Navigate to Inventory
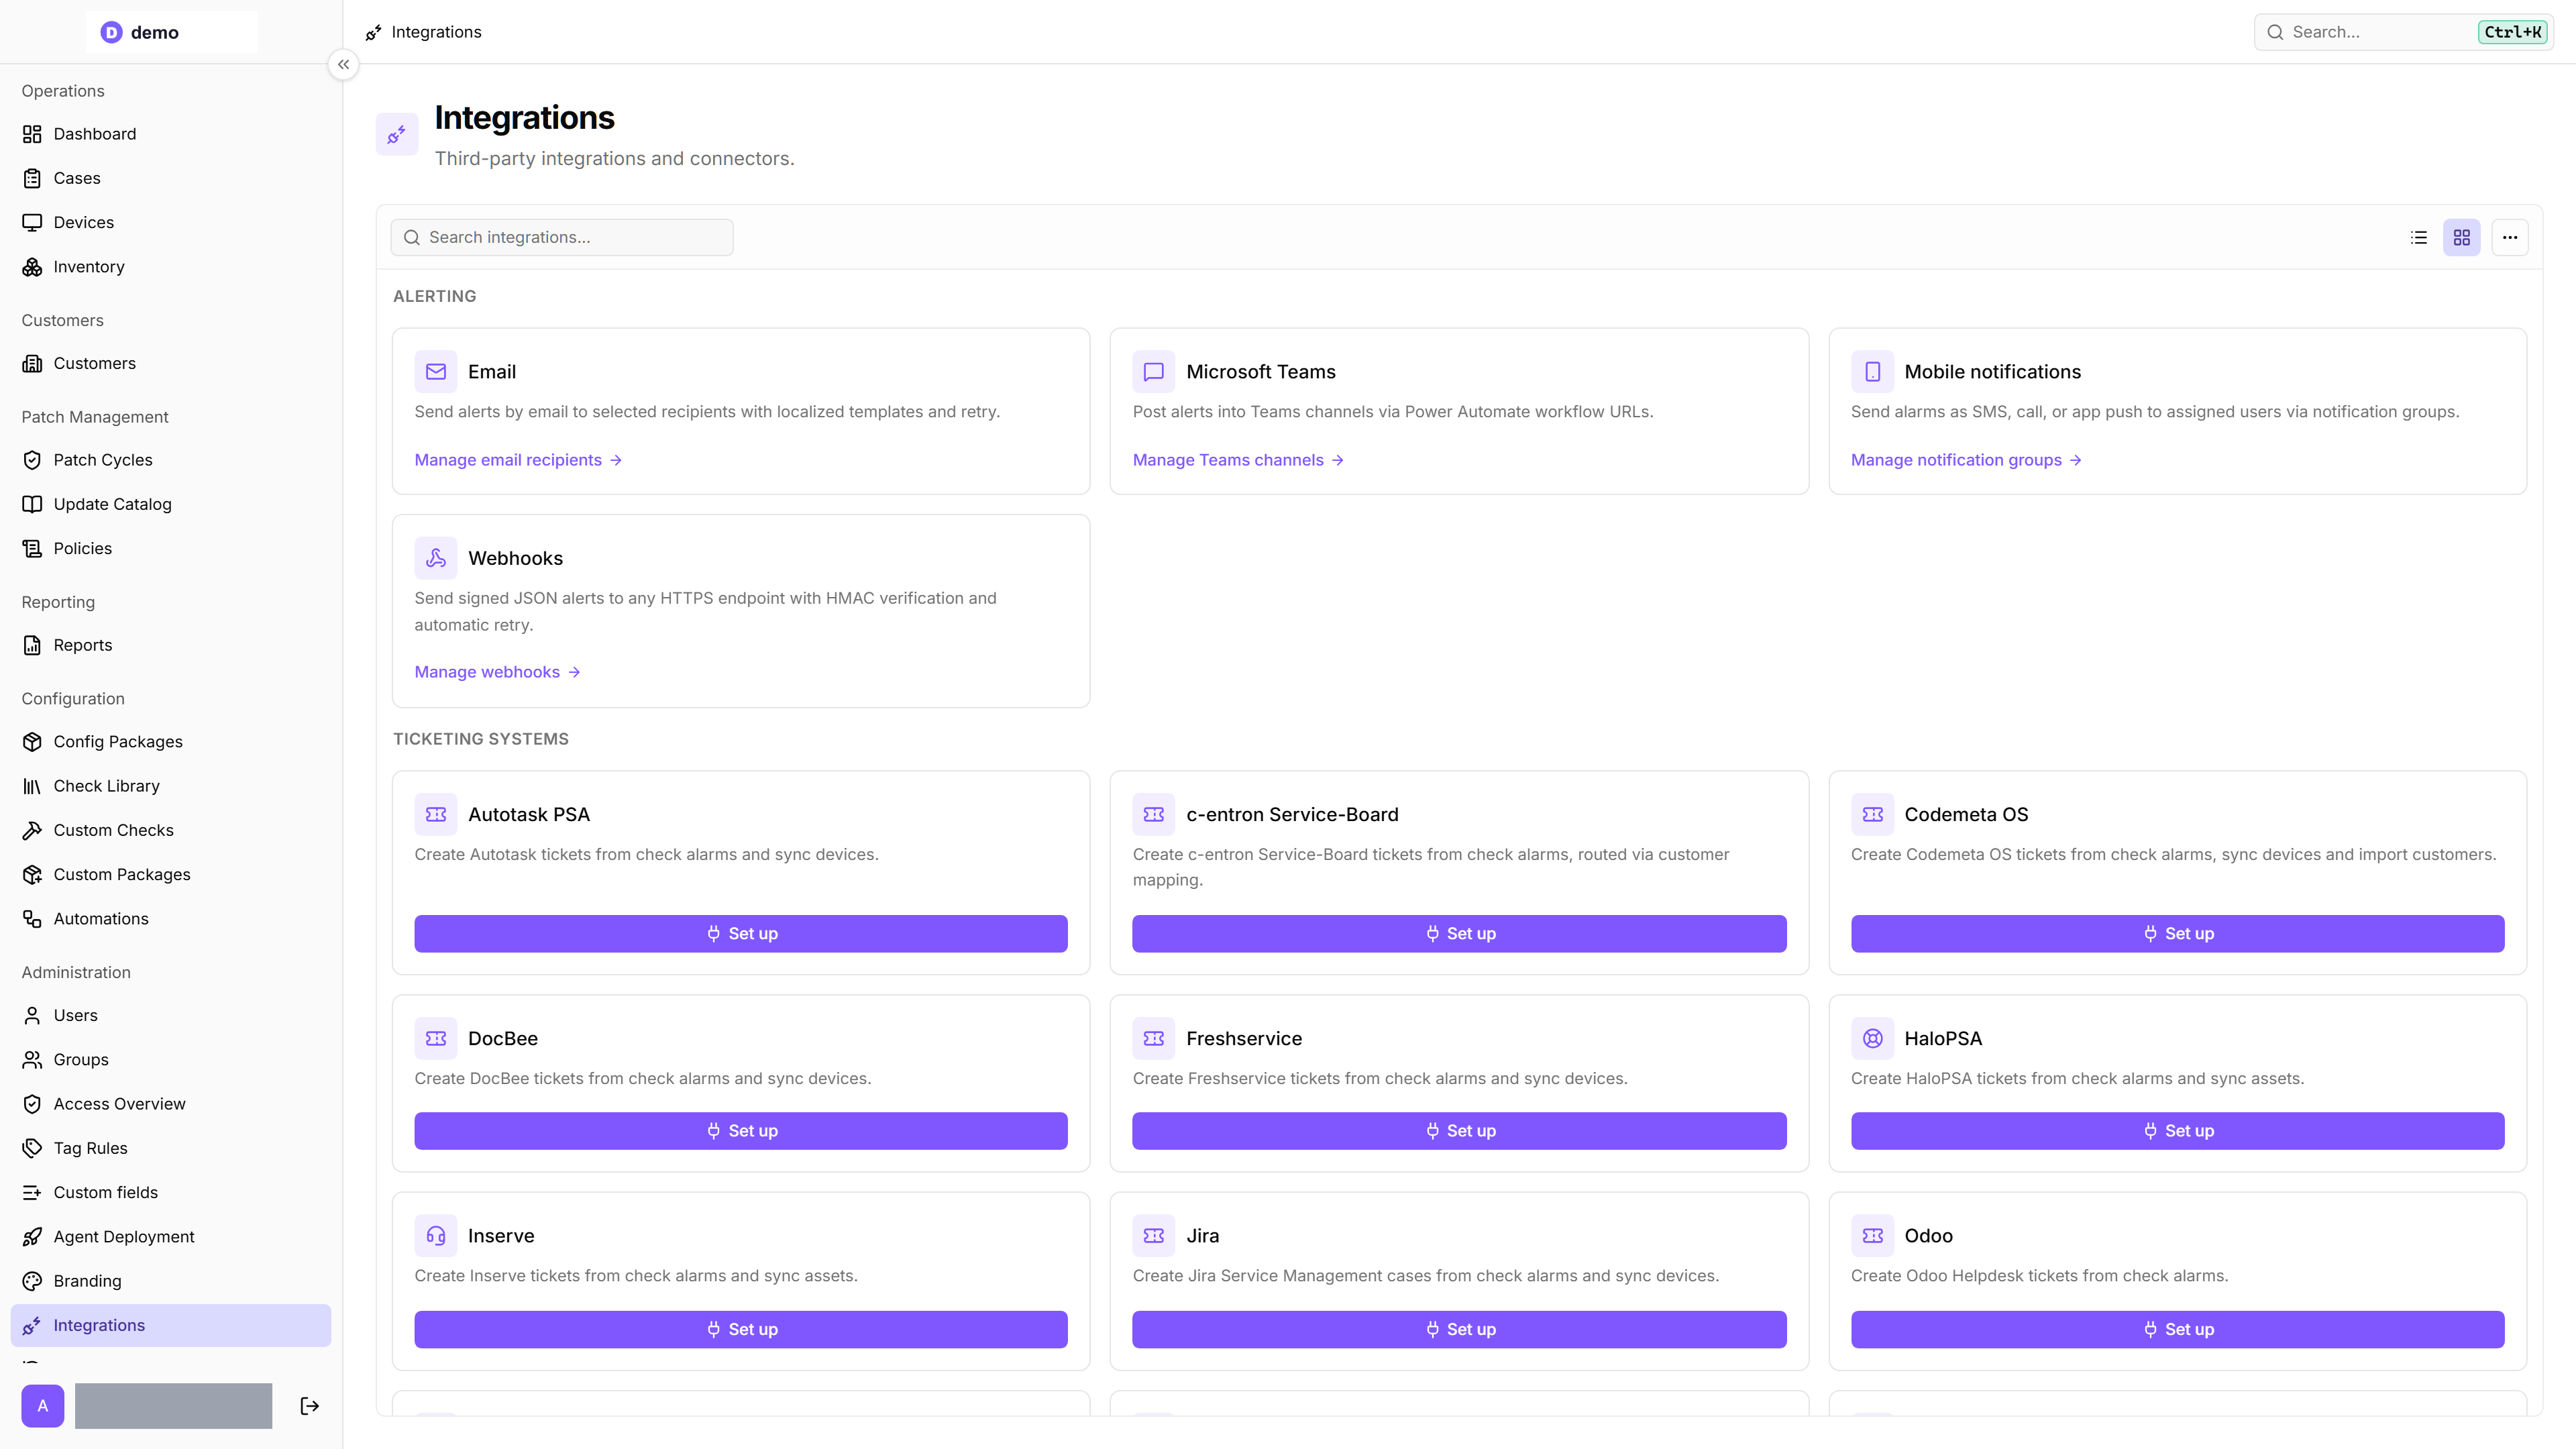Viewport: 2576px width, 1449px height. click(x=171, y=267)
